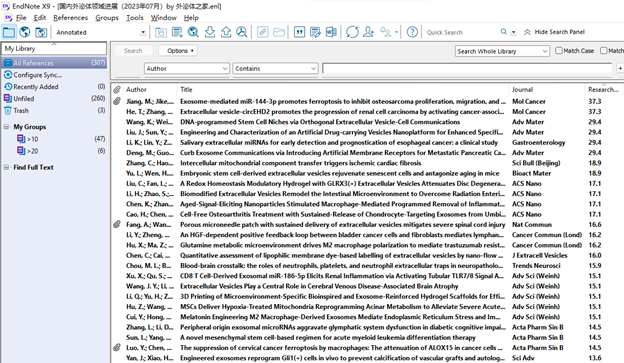
Task: Open the Author search field dropdown
Action: 187,68
